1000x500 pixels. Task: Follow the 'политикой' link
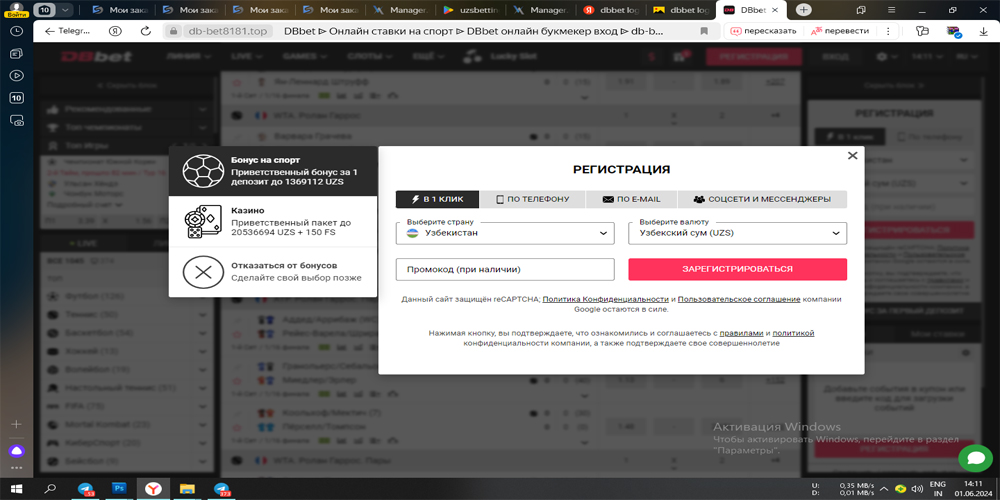pyautogui.click(x=793, y=333)
